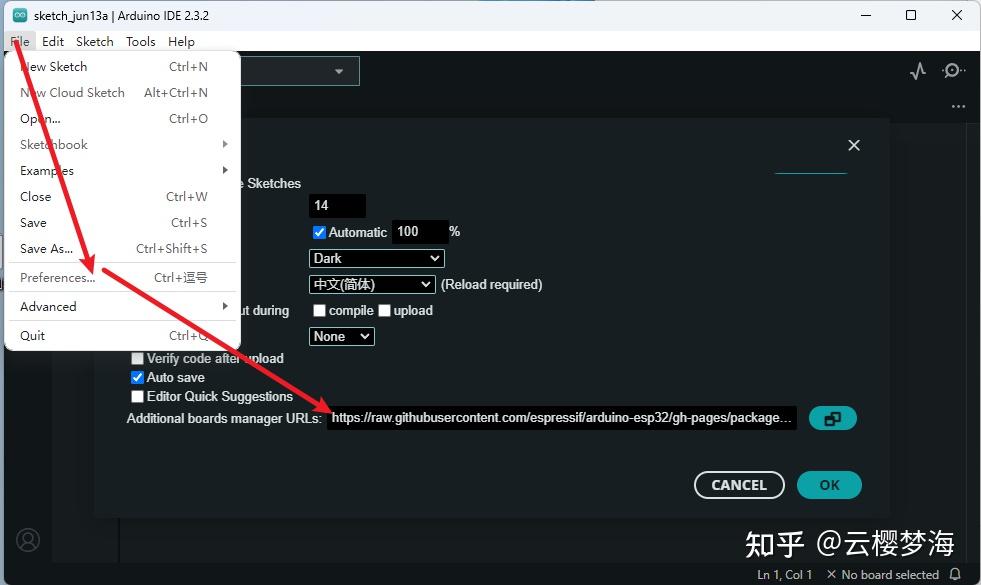Click the ellipsis menu below Serial Monitor
The image size is (981, 585).
coord(957,106)
